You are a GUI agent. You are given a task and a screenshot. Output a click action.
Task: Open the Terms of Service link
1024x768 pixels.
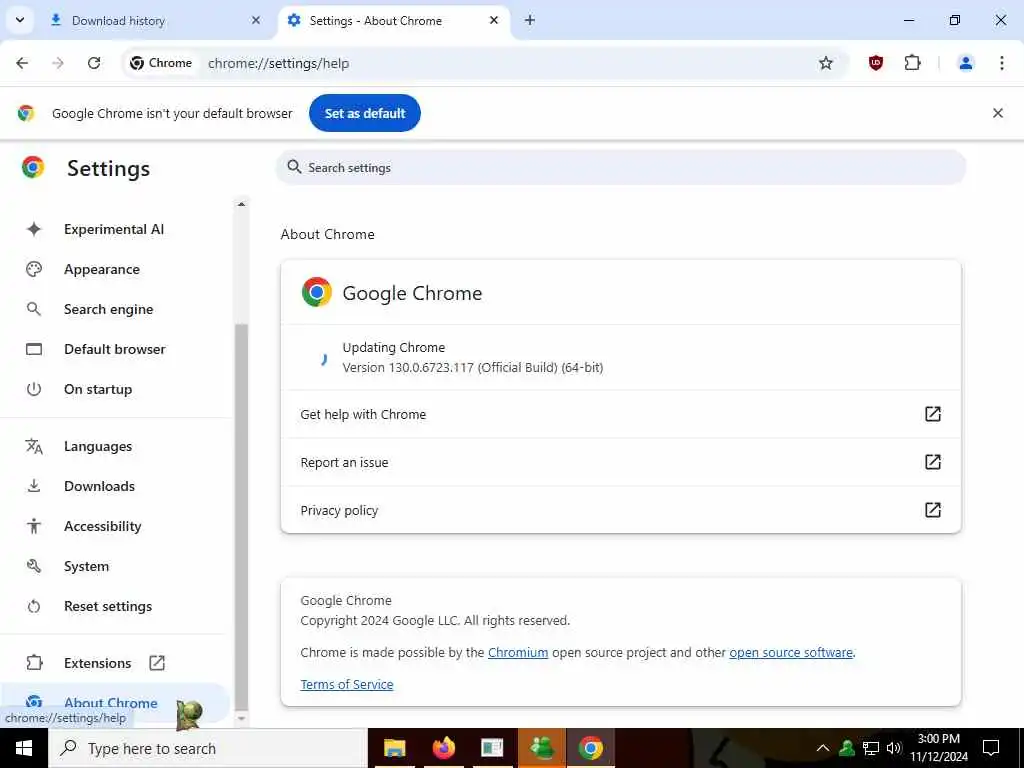[x=347, y=684]
